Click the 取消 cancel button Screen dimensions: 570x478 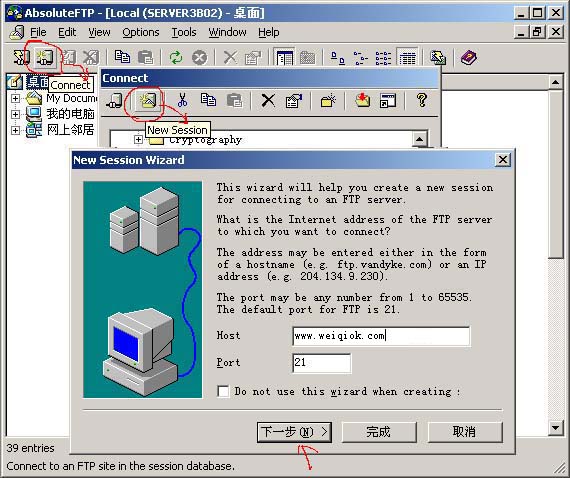(x=465, y=432)
